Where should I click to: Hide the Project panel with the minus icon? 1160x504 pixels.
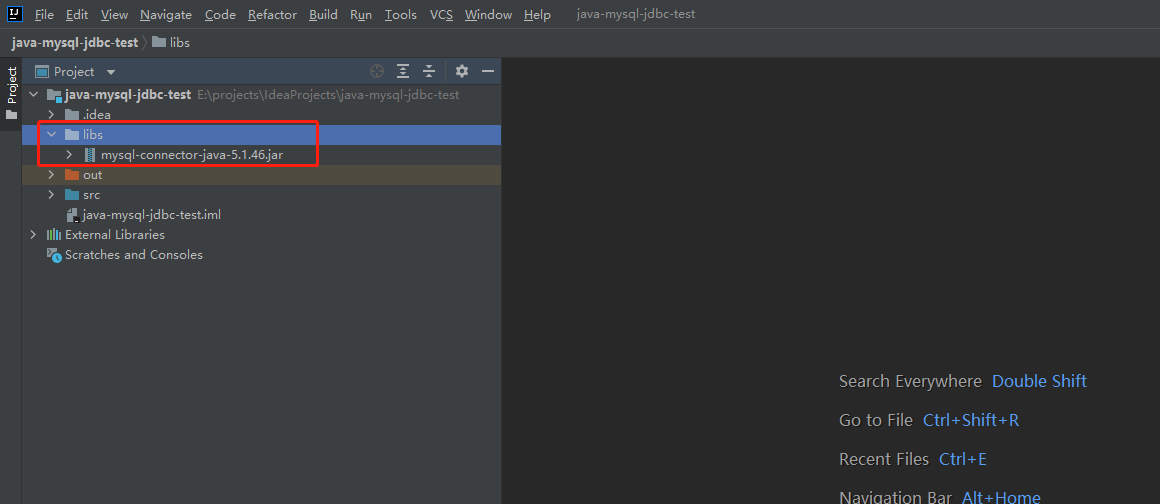[x=488, y=71]
